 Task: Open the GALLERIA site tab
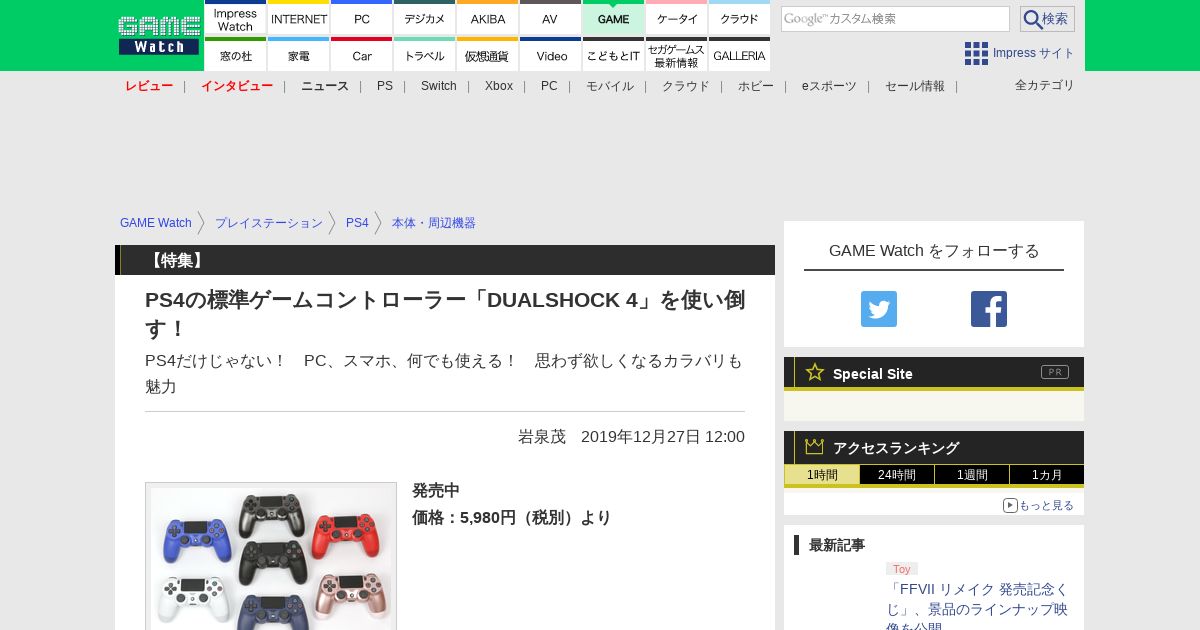pyautogui.click(x=740, y=54)
